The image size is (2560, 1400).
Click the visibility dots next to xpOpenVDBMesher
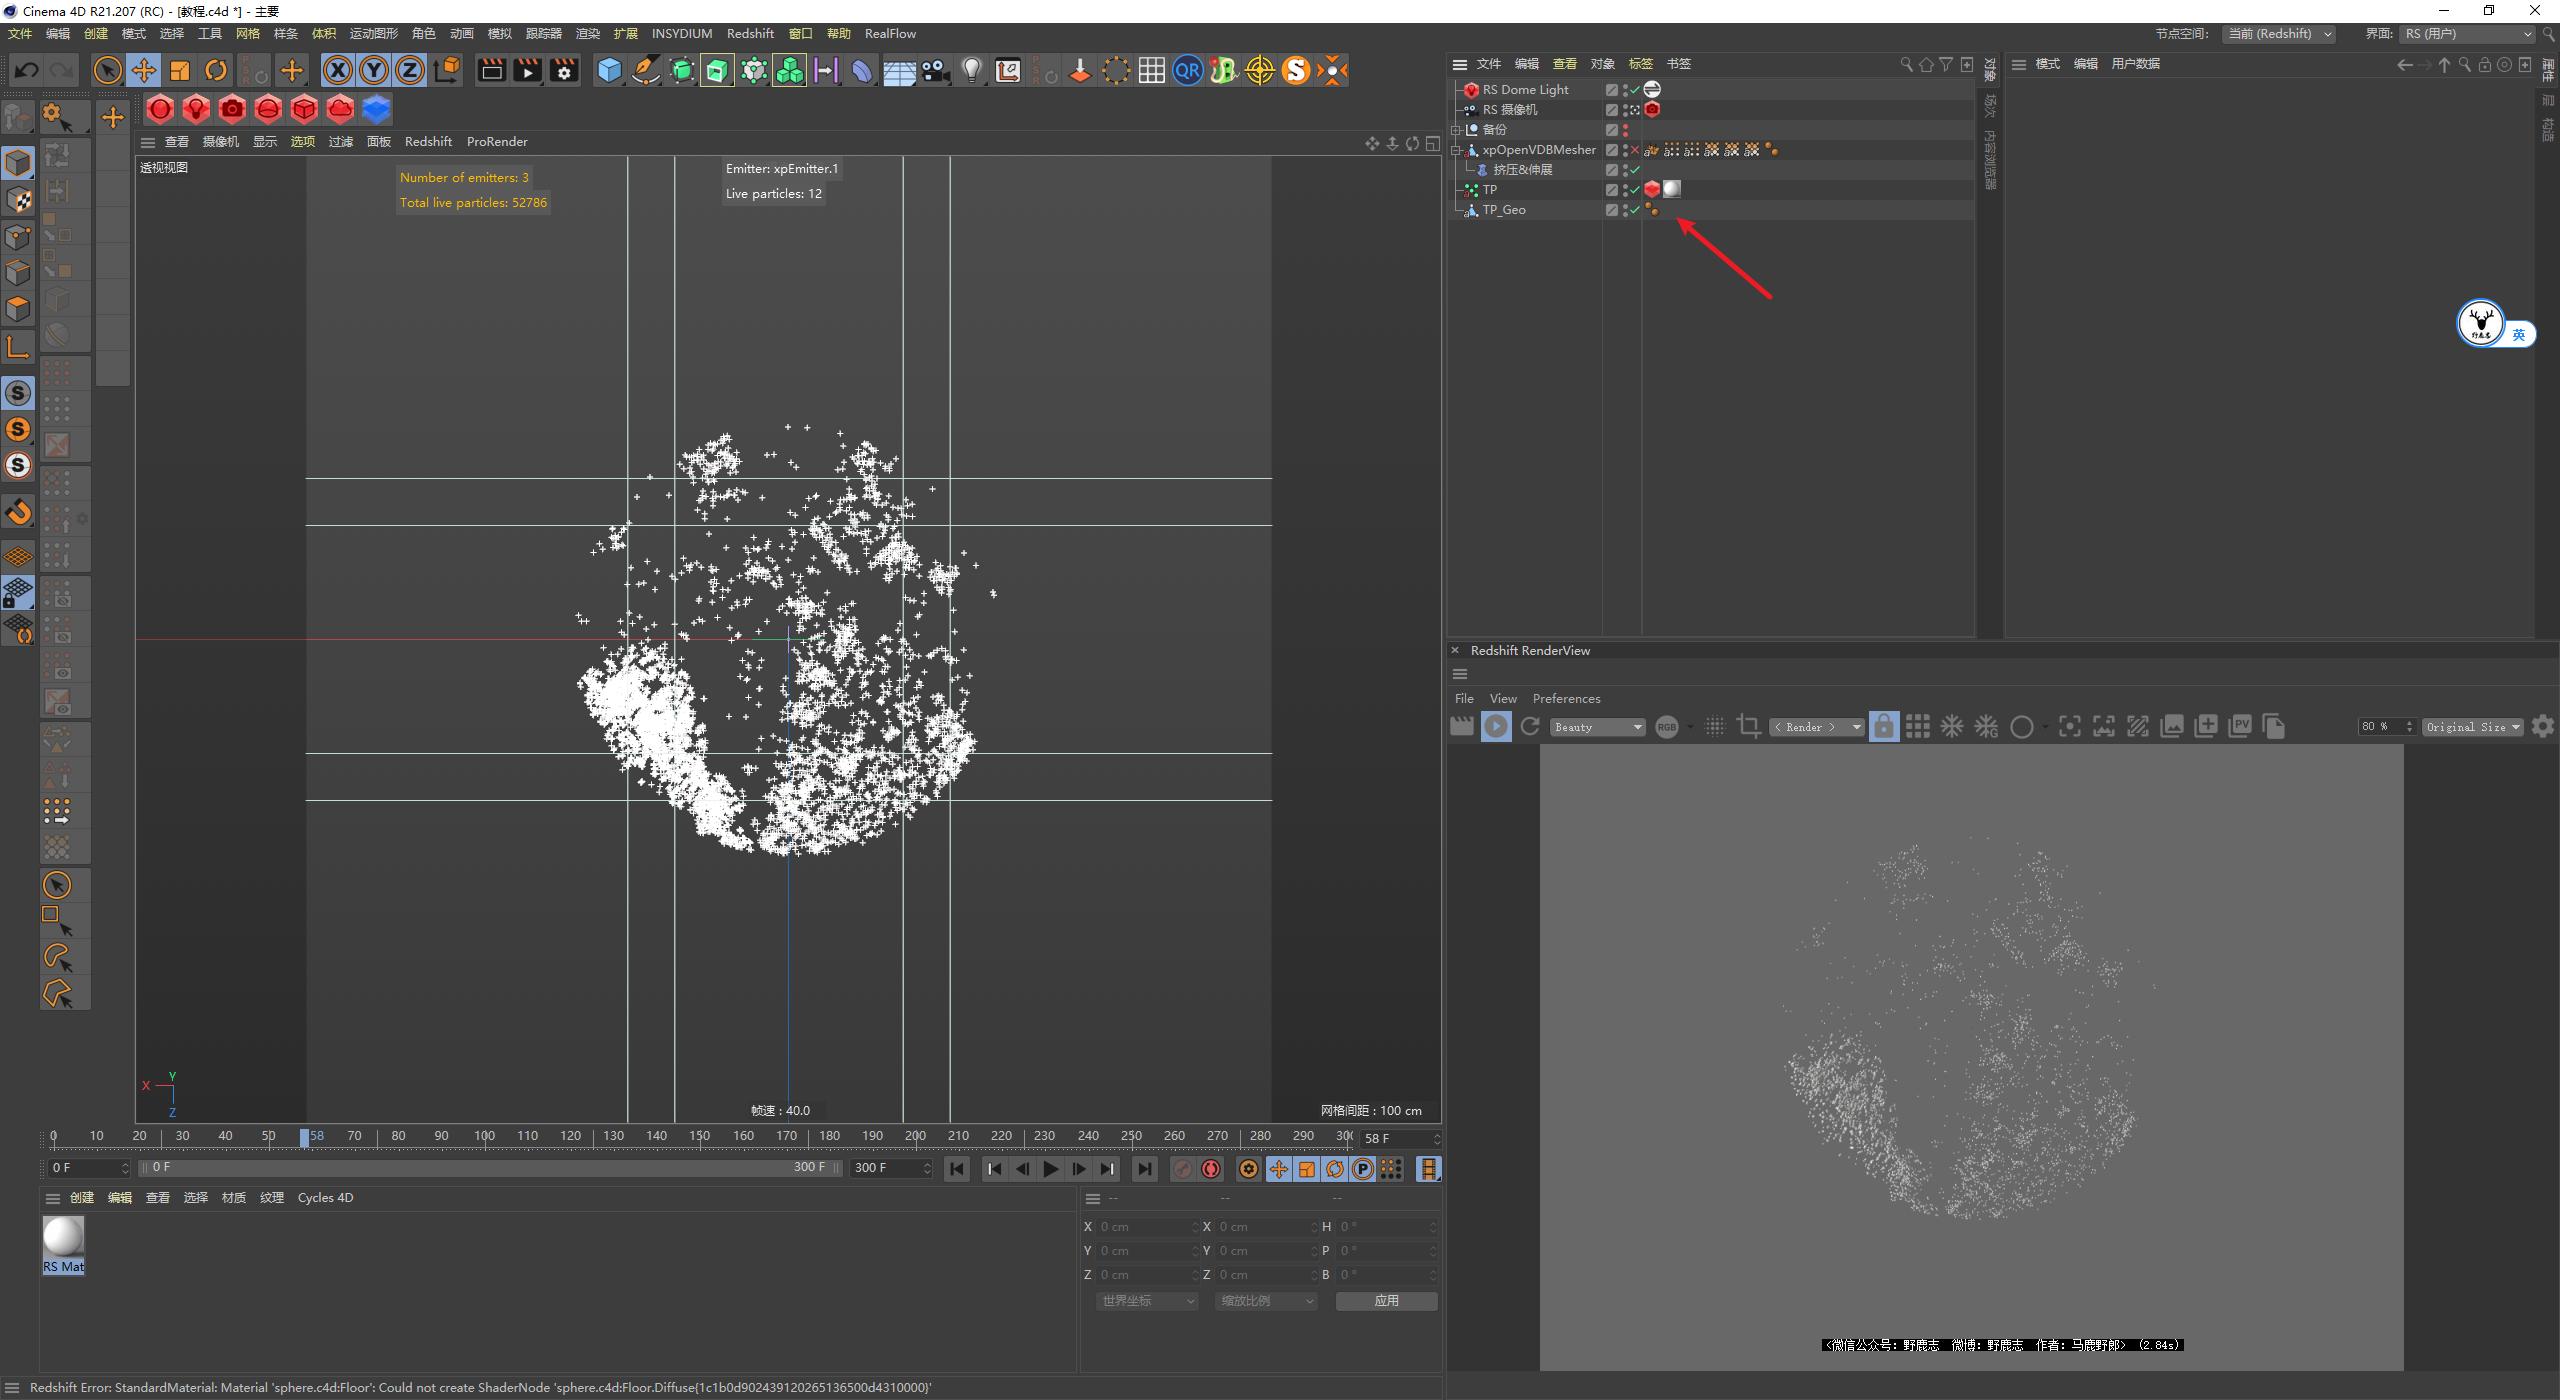(1623, 149)
